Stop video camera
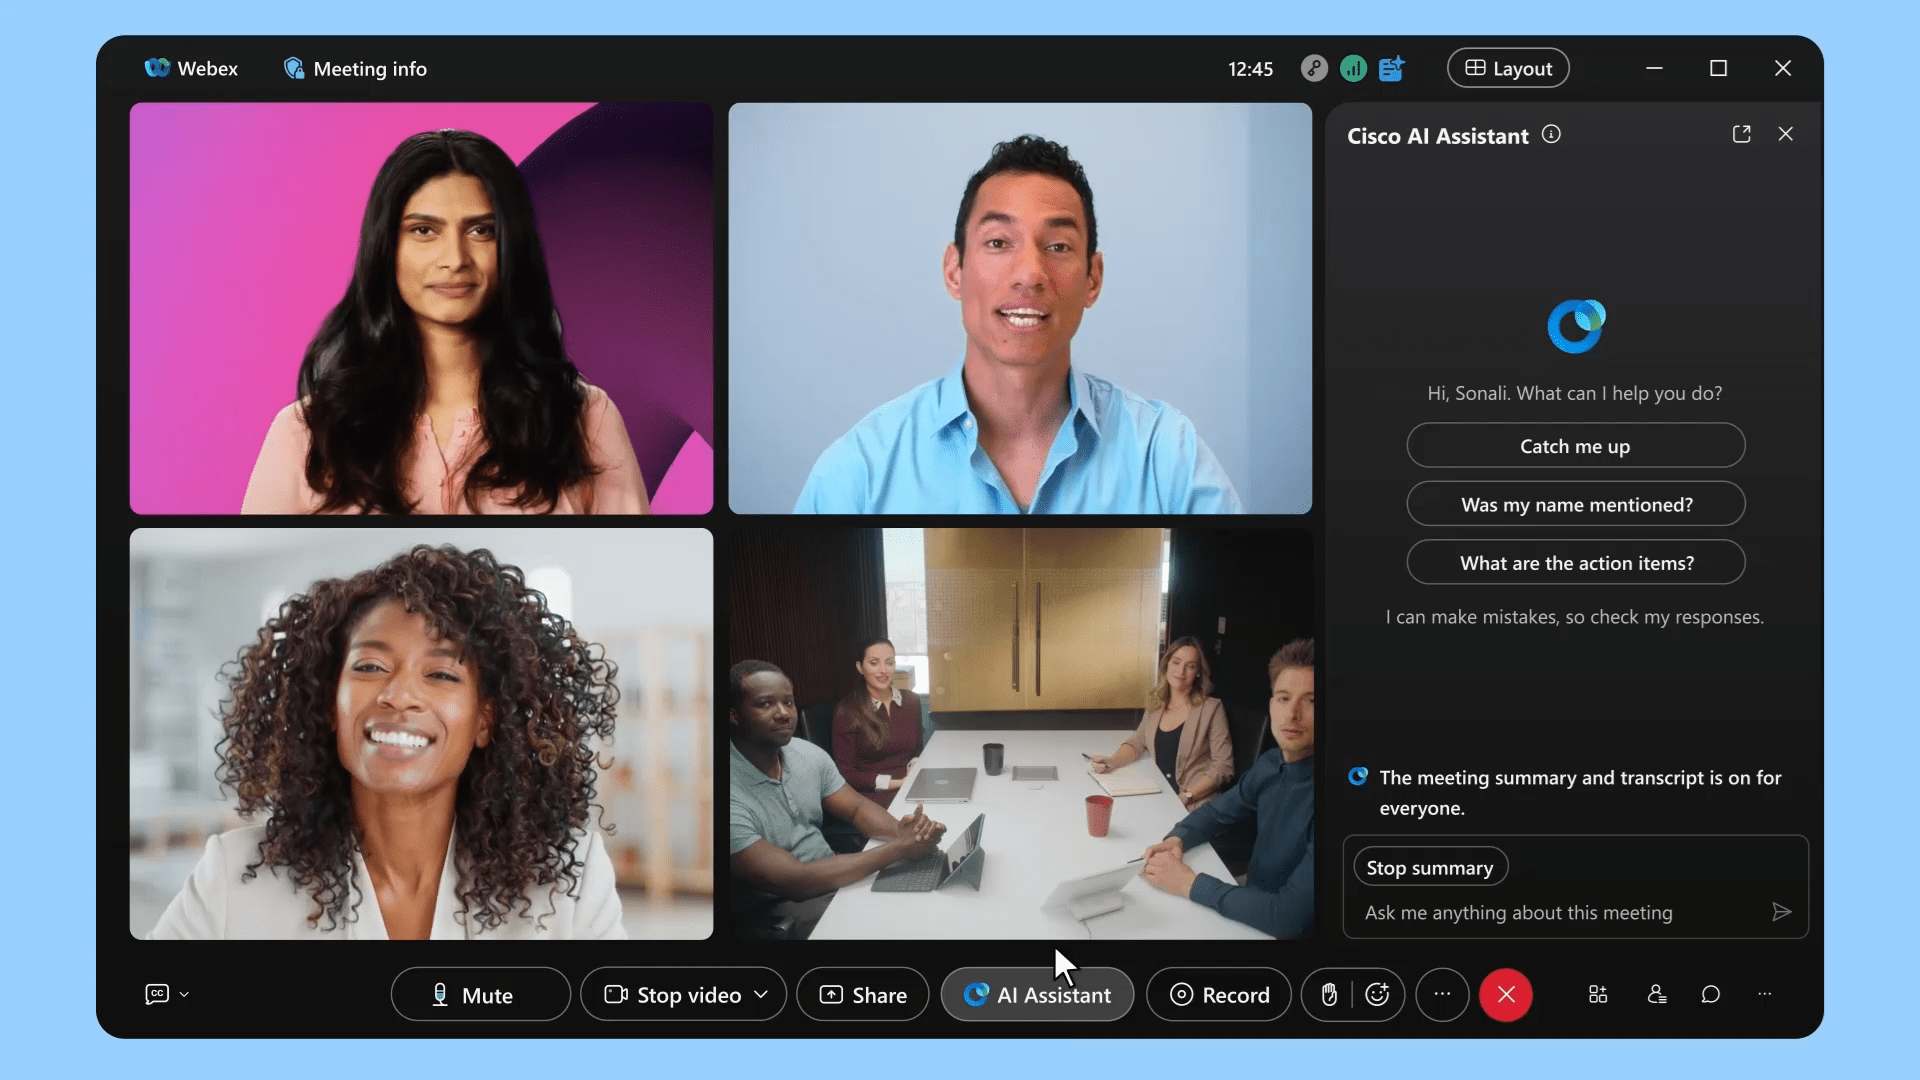1920x1080 pixels. pyautogui.click(x=673, y=994)
